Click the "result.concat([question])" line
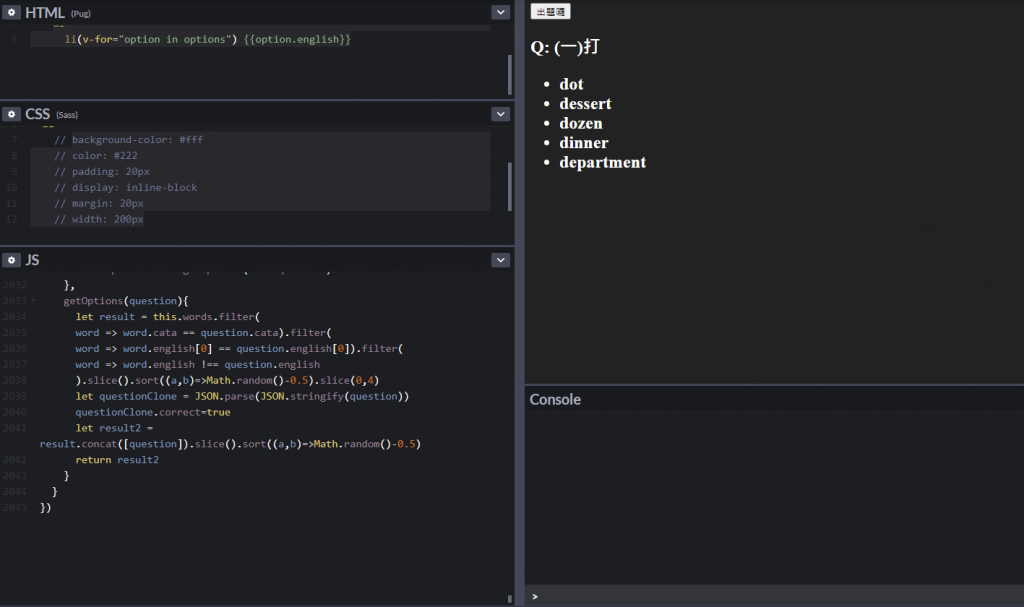 pyautogui.click(x=230, y=444)
